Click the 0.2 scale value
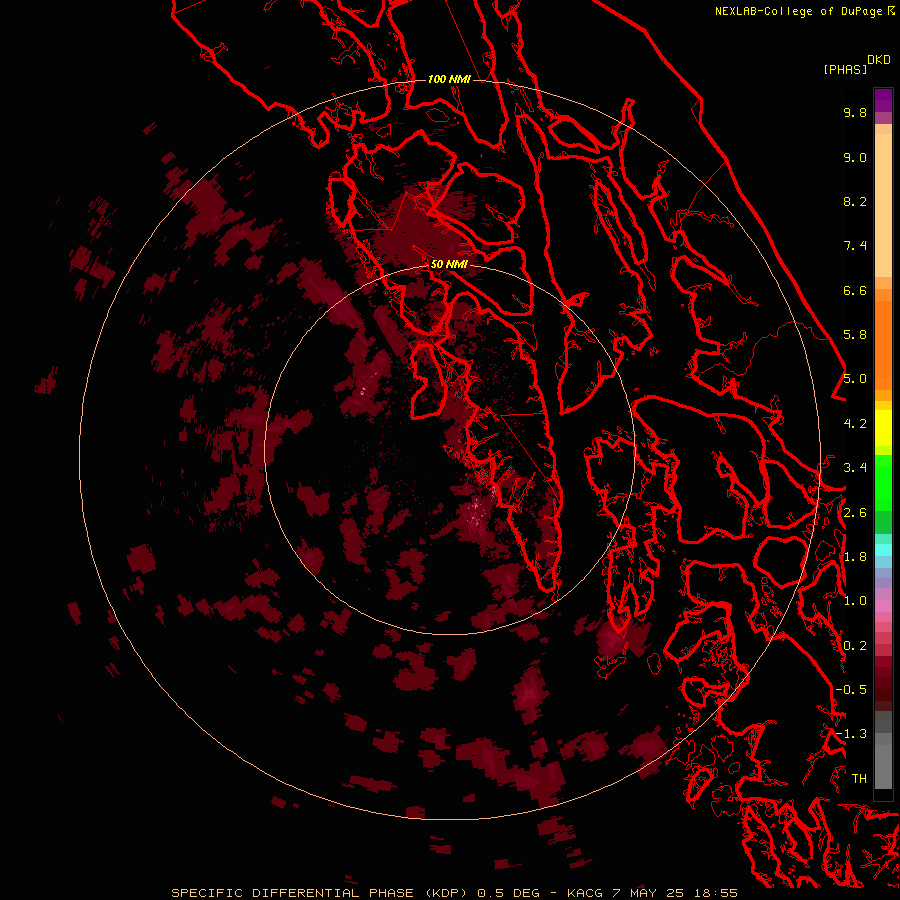Image resolution: width=900 pixels, height=900 pixels. (x=855, y=646)
